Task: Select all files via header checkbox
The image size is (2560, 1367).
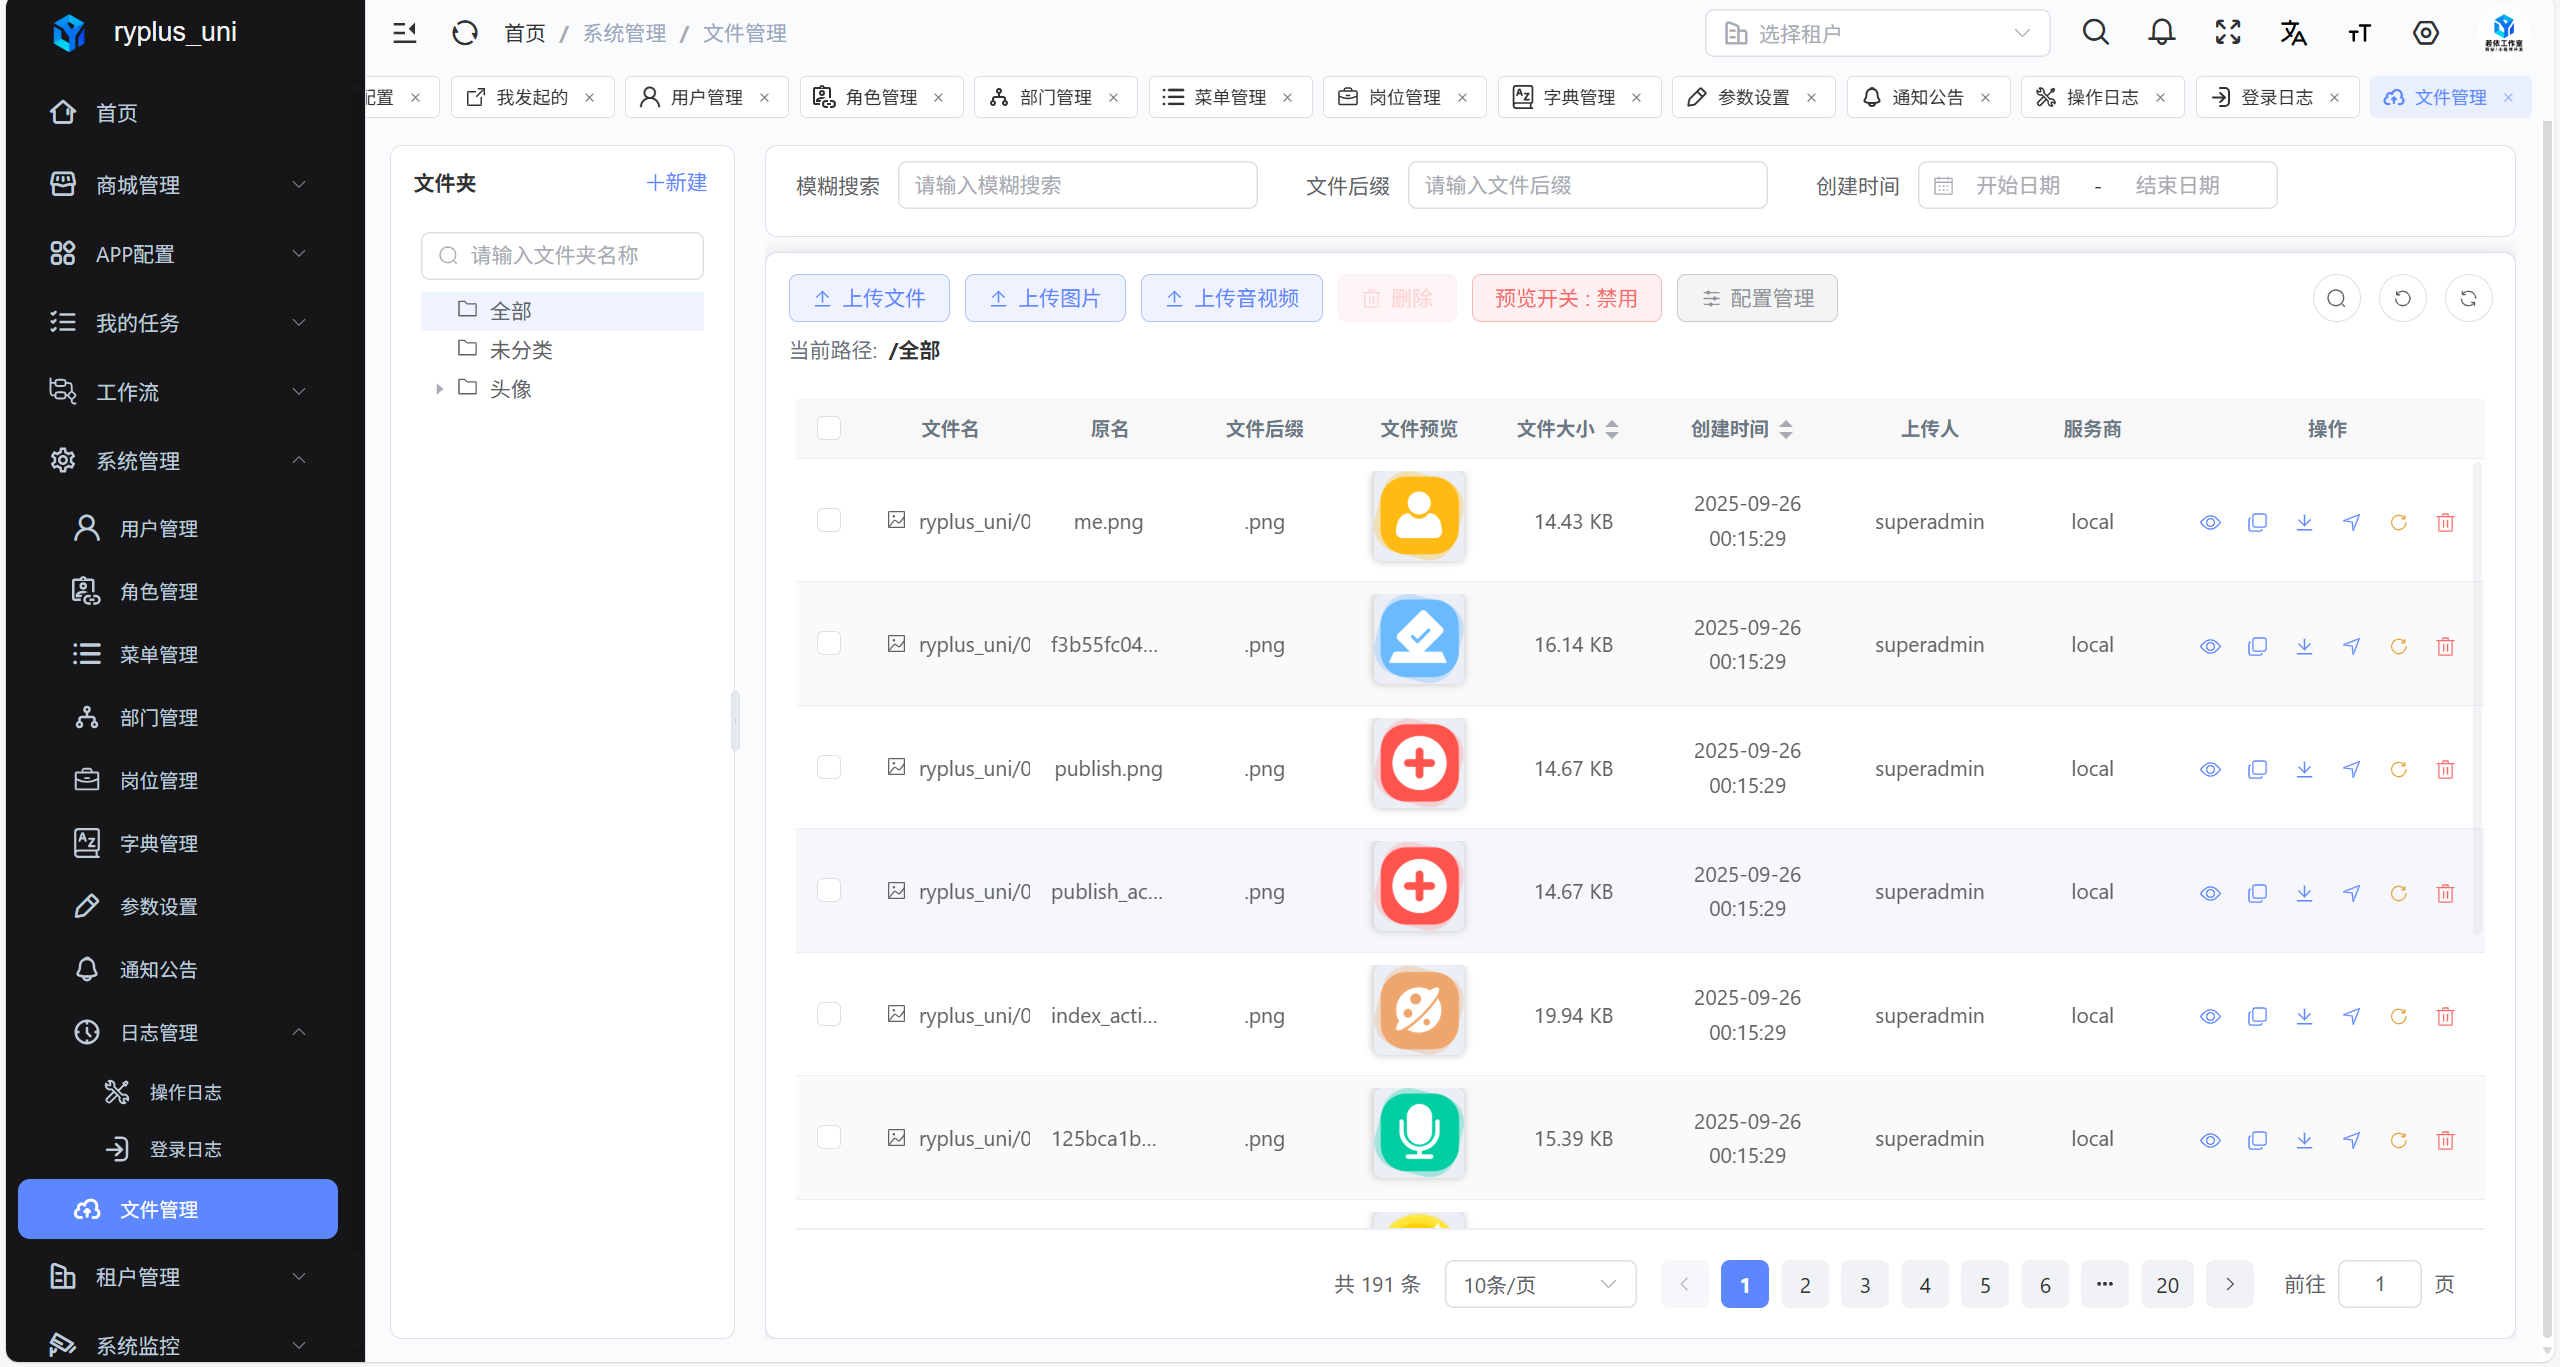Action: click(828, 428)
